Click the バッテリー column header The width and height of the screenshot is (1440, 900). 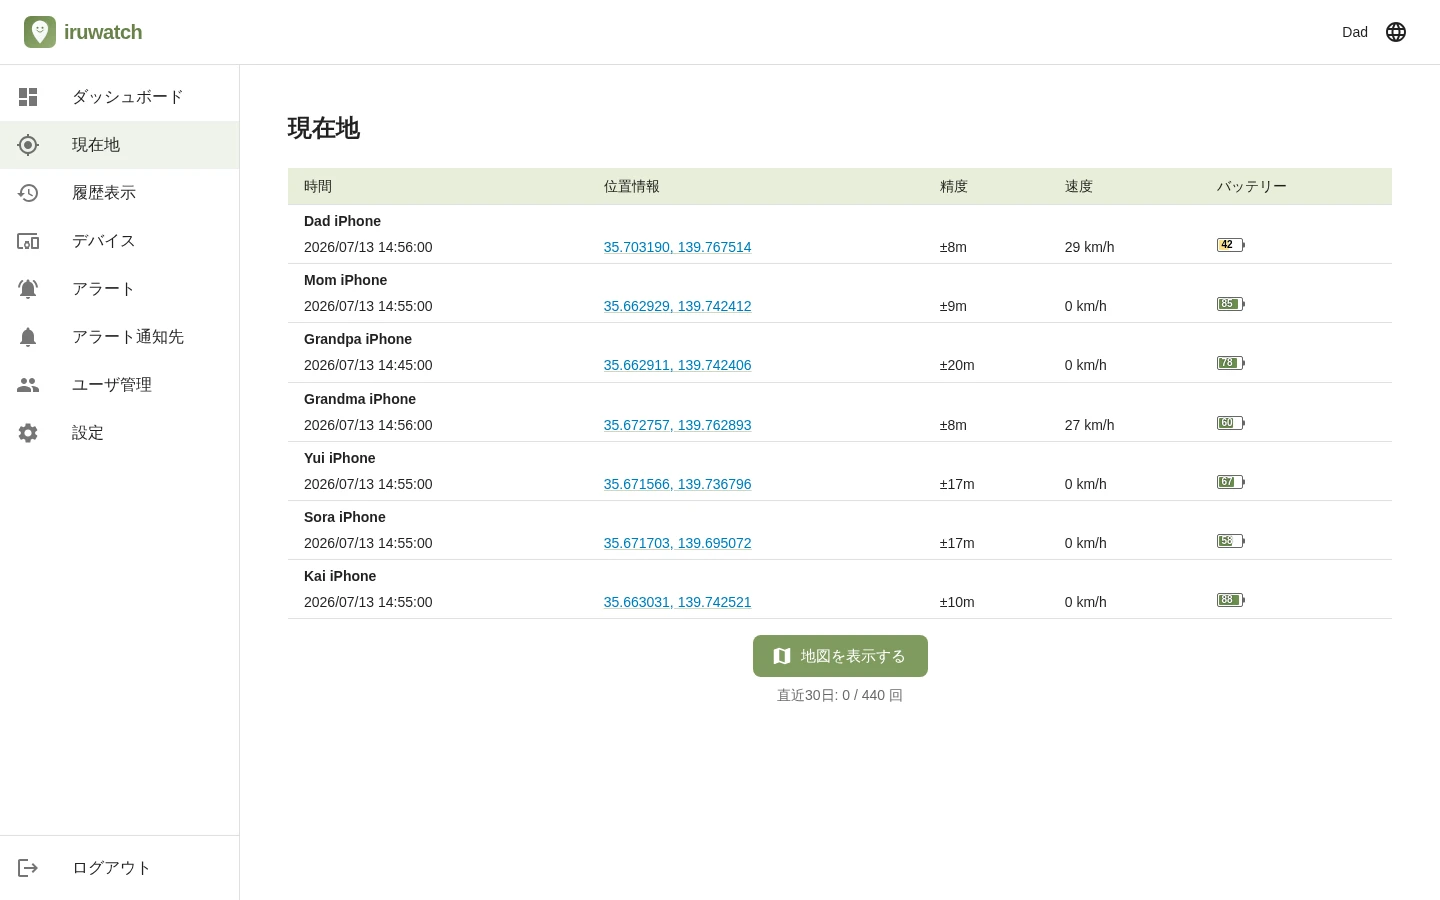click(x=1252, y=186)
